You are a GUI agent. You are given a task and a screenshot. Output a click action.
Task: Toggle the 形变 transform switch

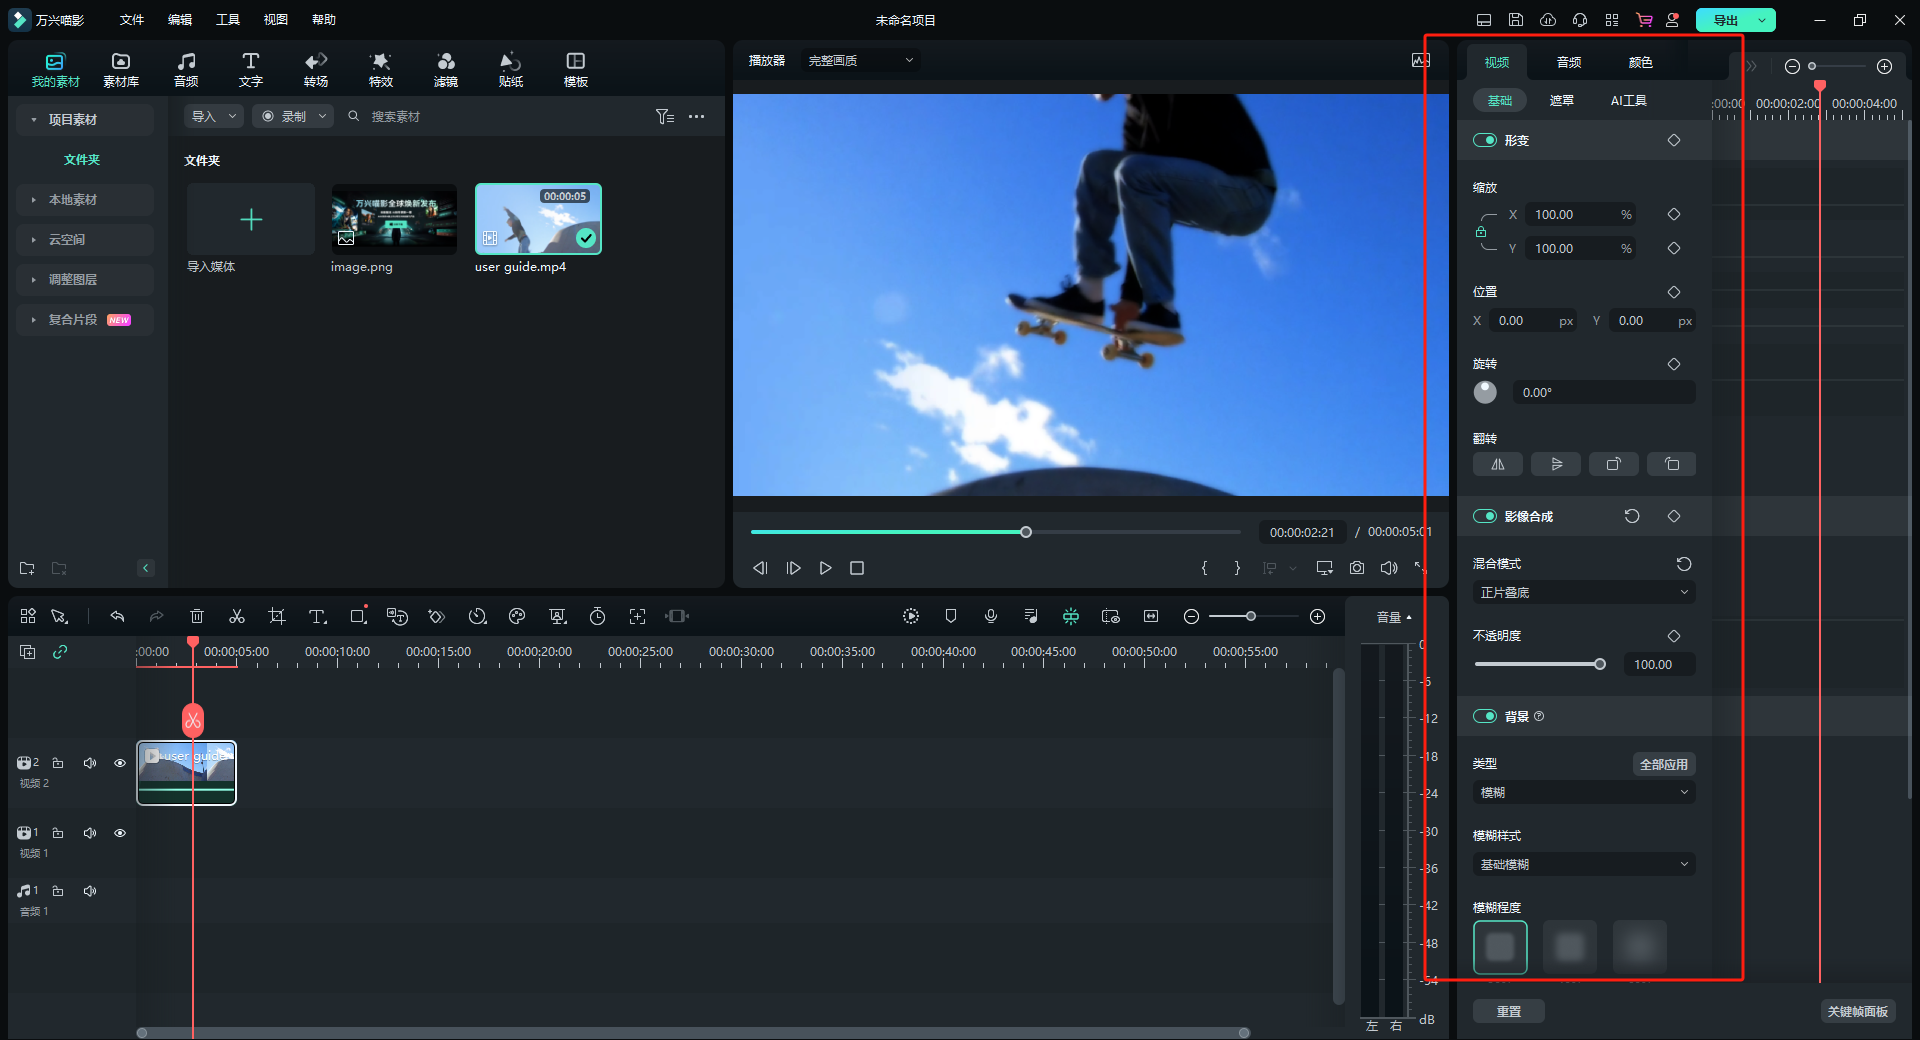click(x=1485, y=140)
